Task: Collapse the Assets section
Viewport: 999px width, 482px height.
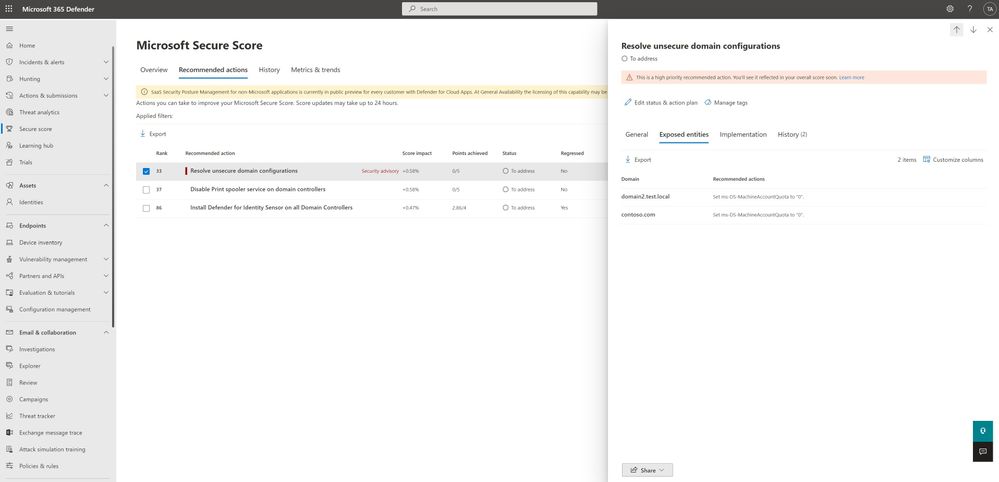Action: coord(106,185)
